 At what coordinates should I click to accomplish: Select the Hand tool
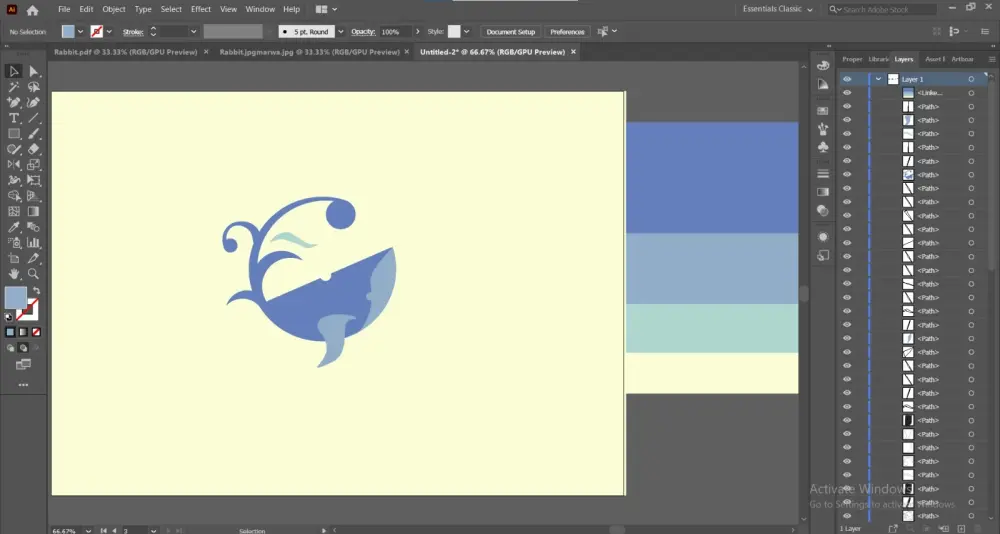coord(14,273)
